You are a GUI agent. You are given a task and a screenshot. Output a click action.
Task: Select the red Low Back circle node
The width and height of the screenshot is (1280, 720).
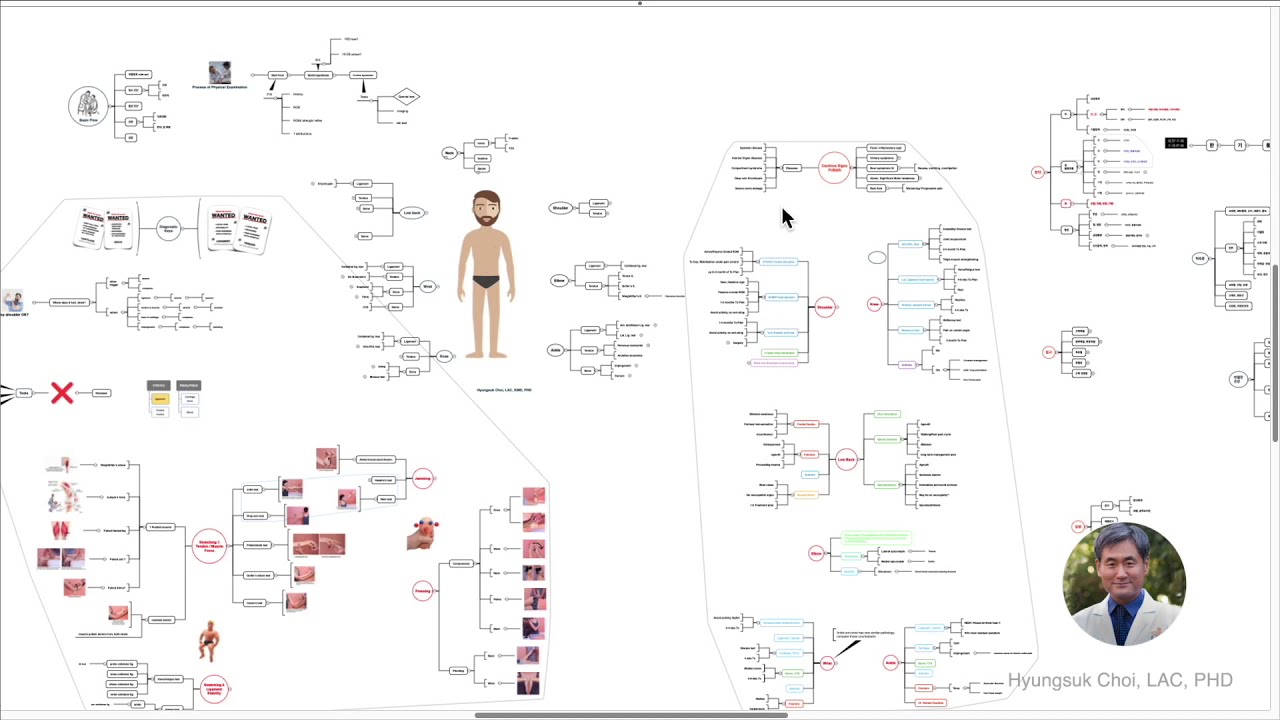click(846, 460)
